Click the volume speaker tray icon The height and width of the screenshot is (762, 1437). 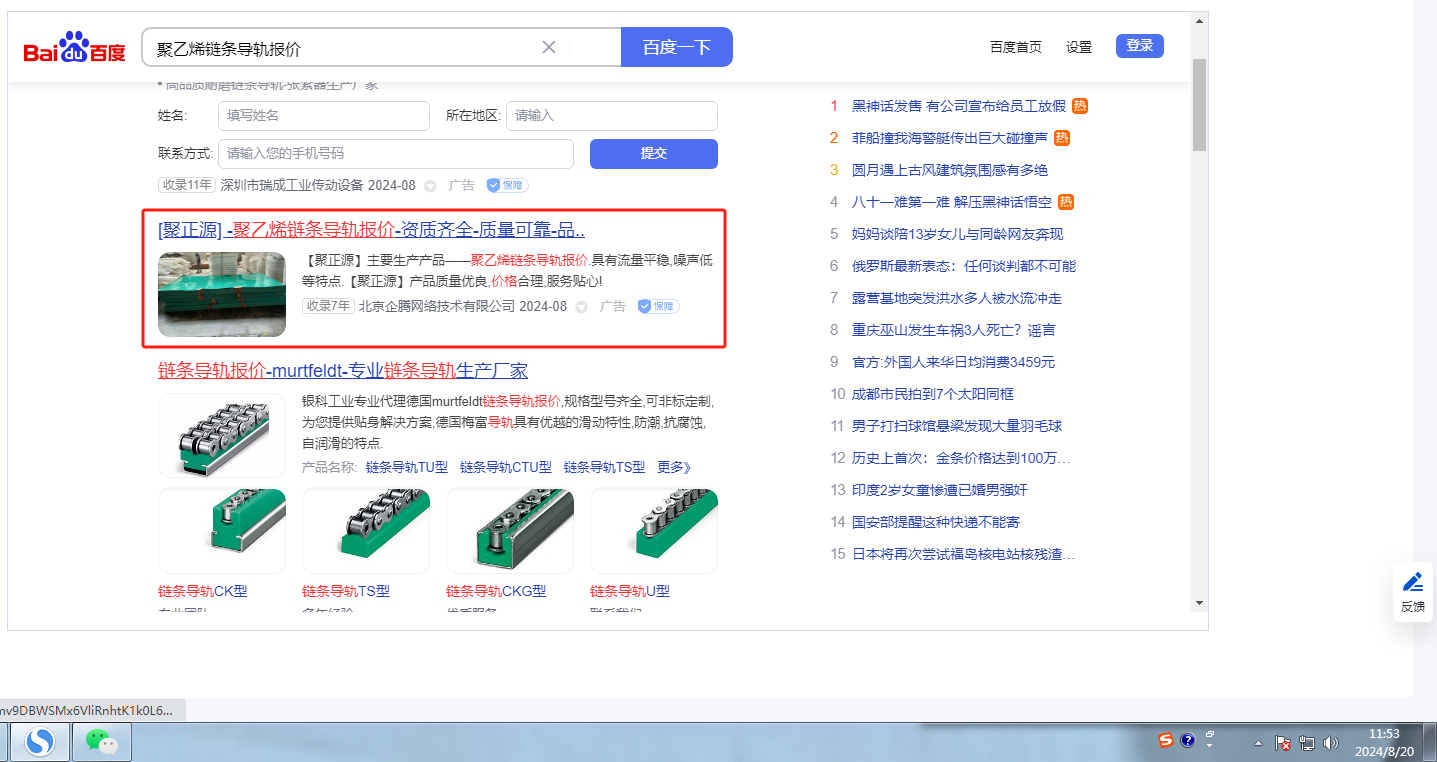[1331, 743]
